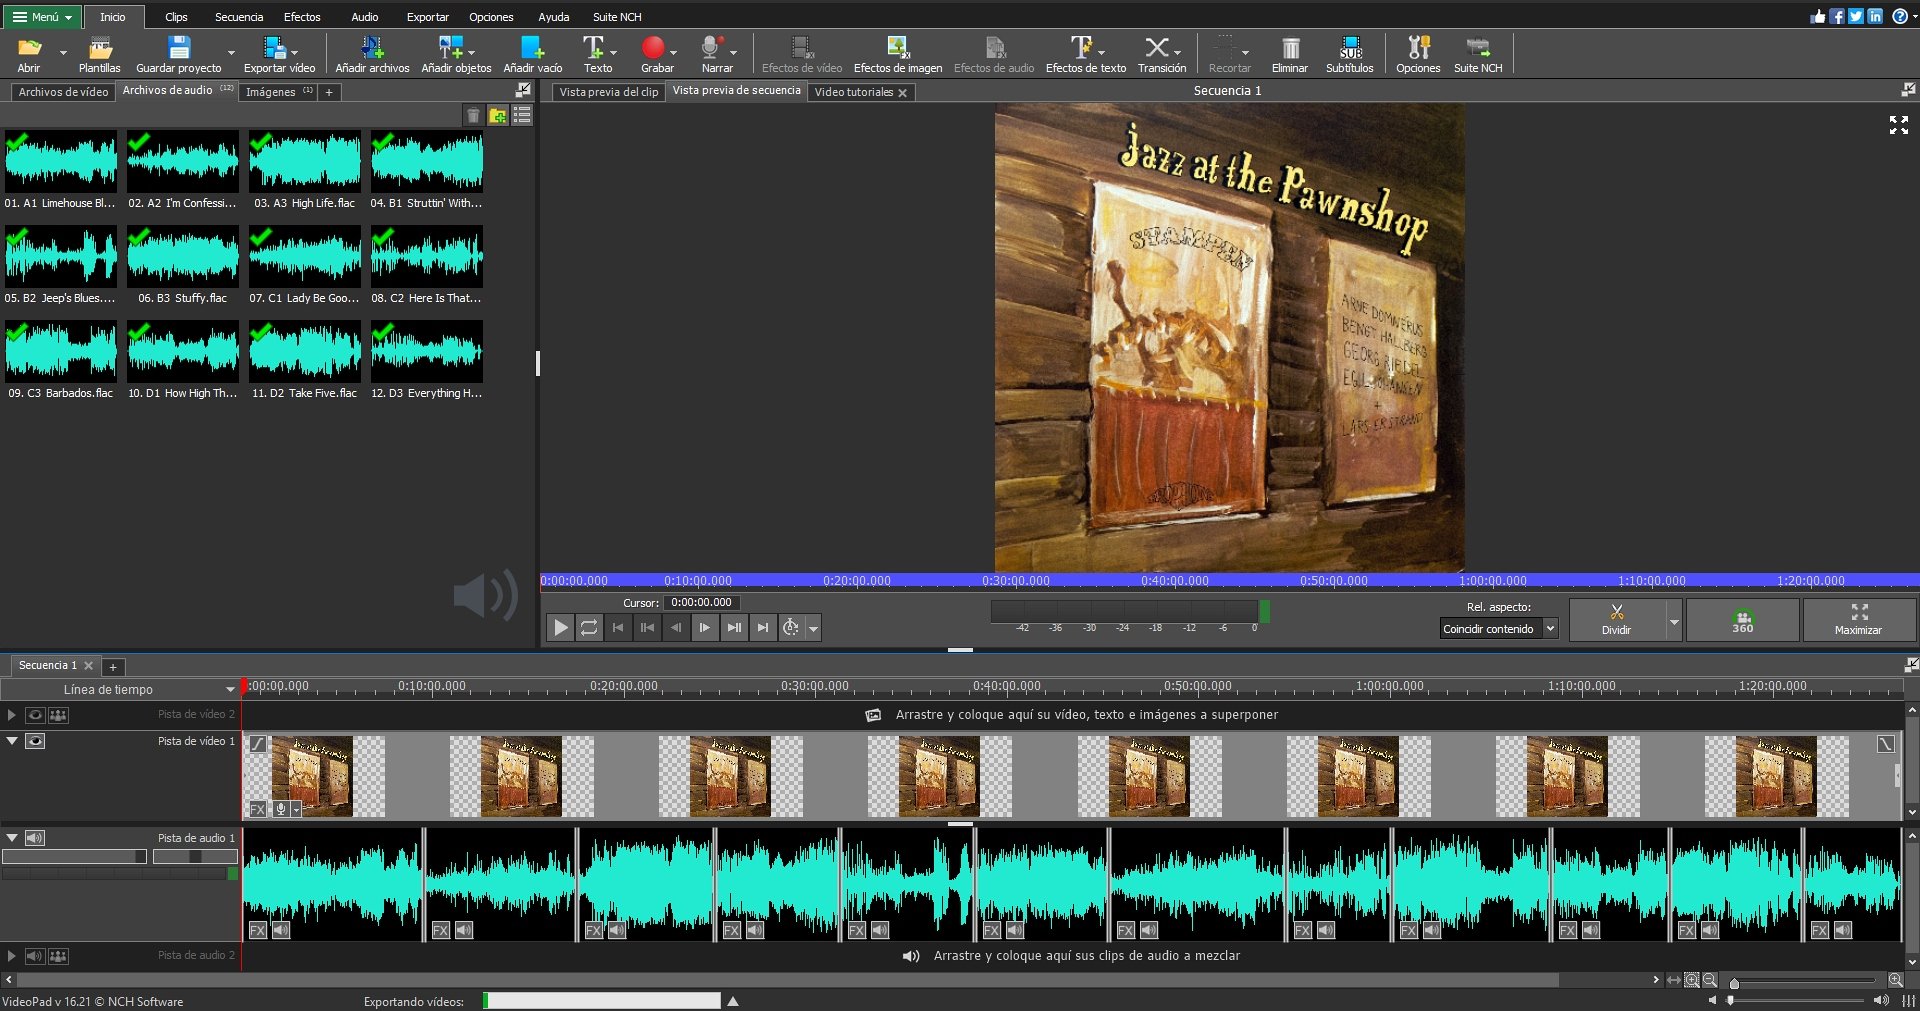Click FX button on first video clip
Viewport: 1920px width, 1011px height.
coord(257,810)
